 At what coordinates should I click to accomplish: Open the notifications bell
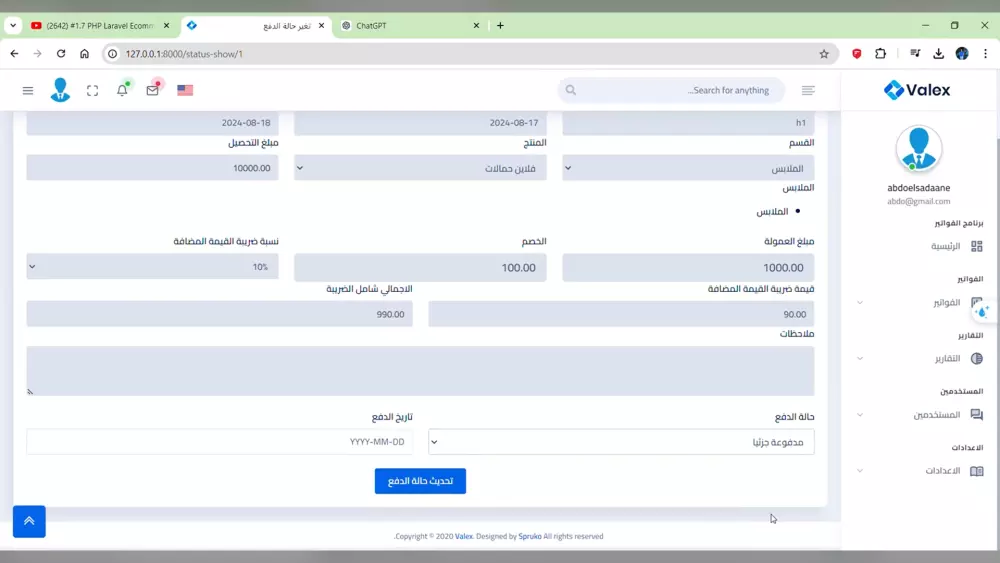pos(122,90)
